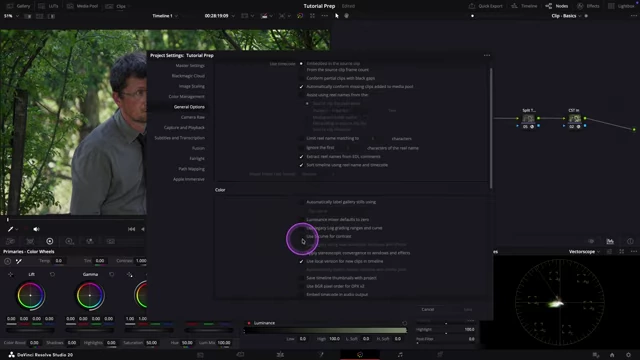Select timecode embedded in source clip radio
640x360 pixels.
(x=301, y=64)
